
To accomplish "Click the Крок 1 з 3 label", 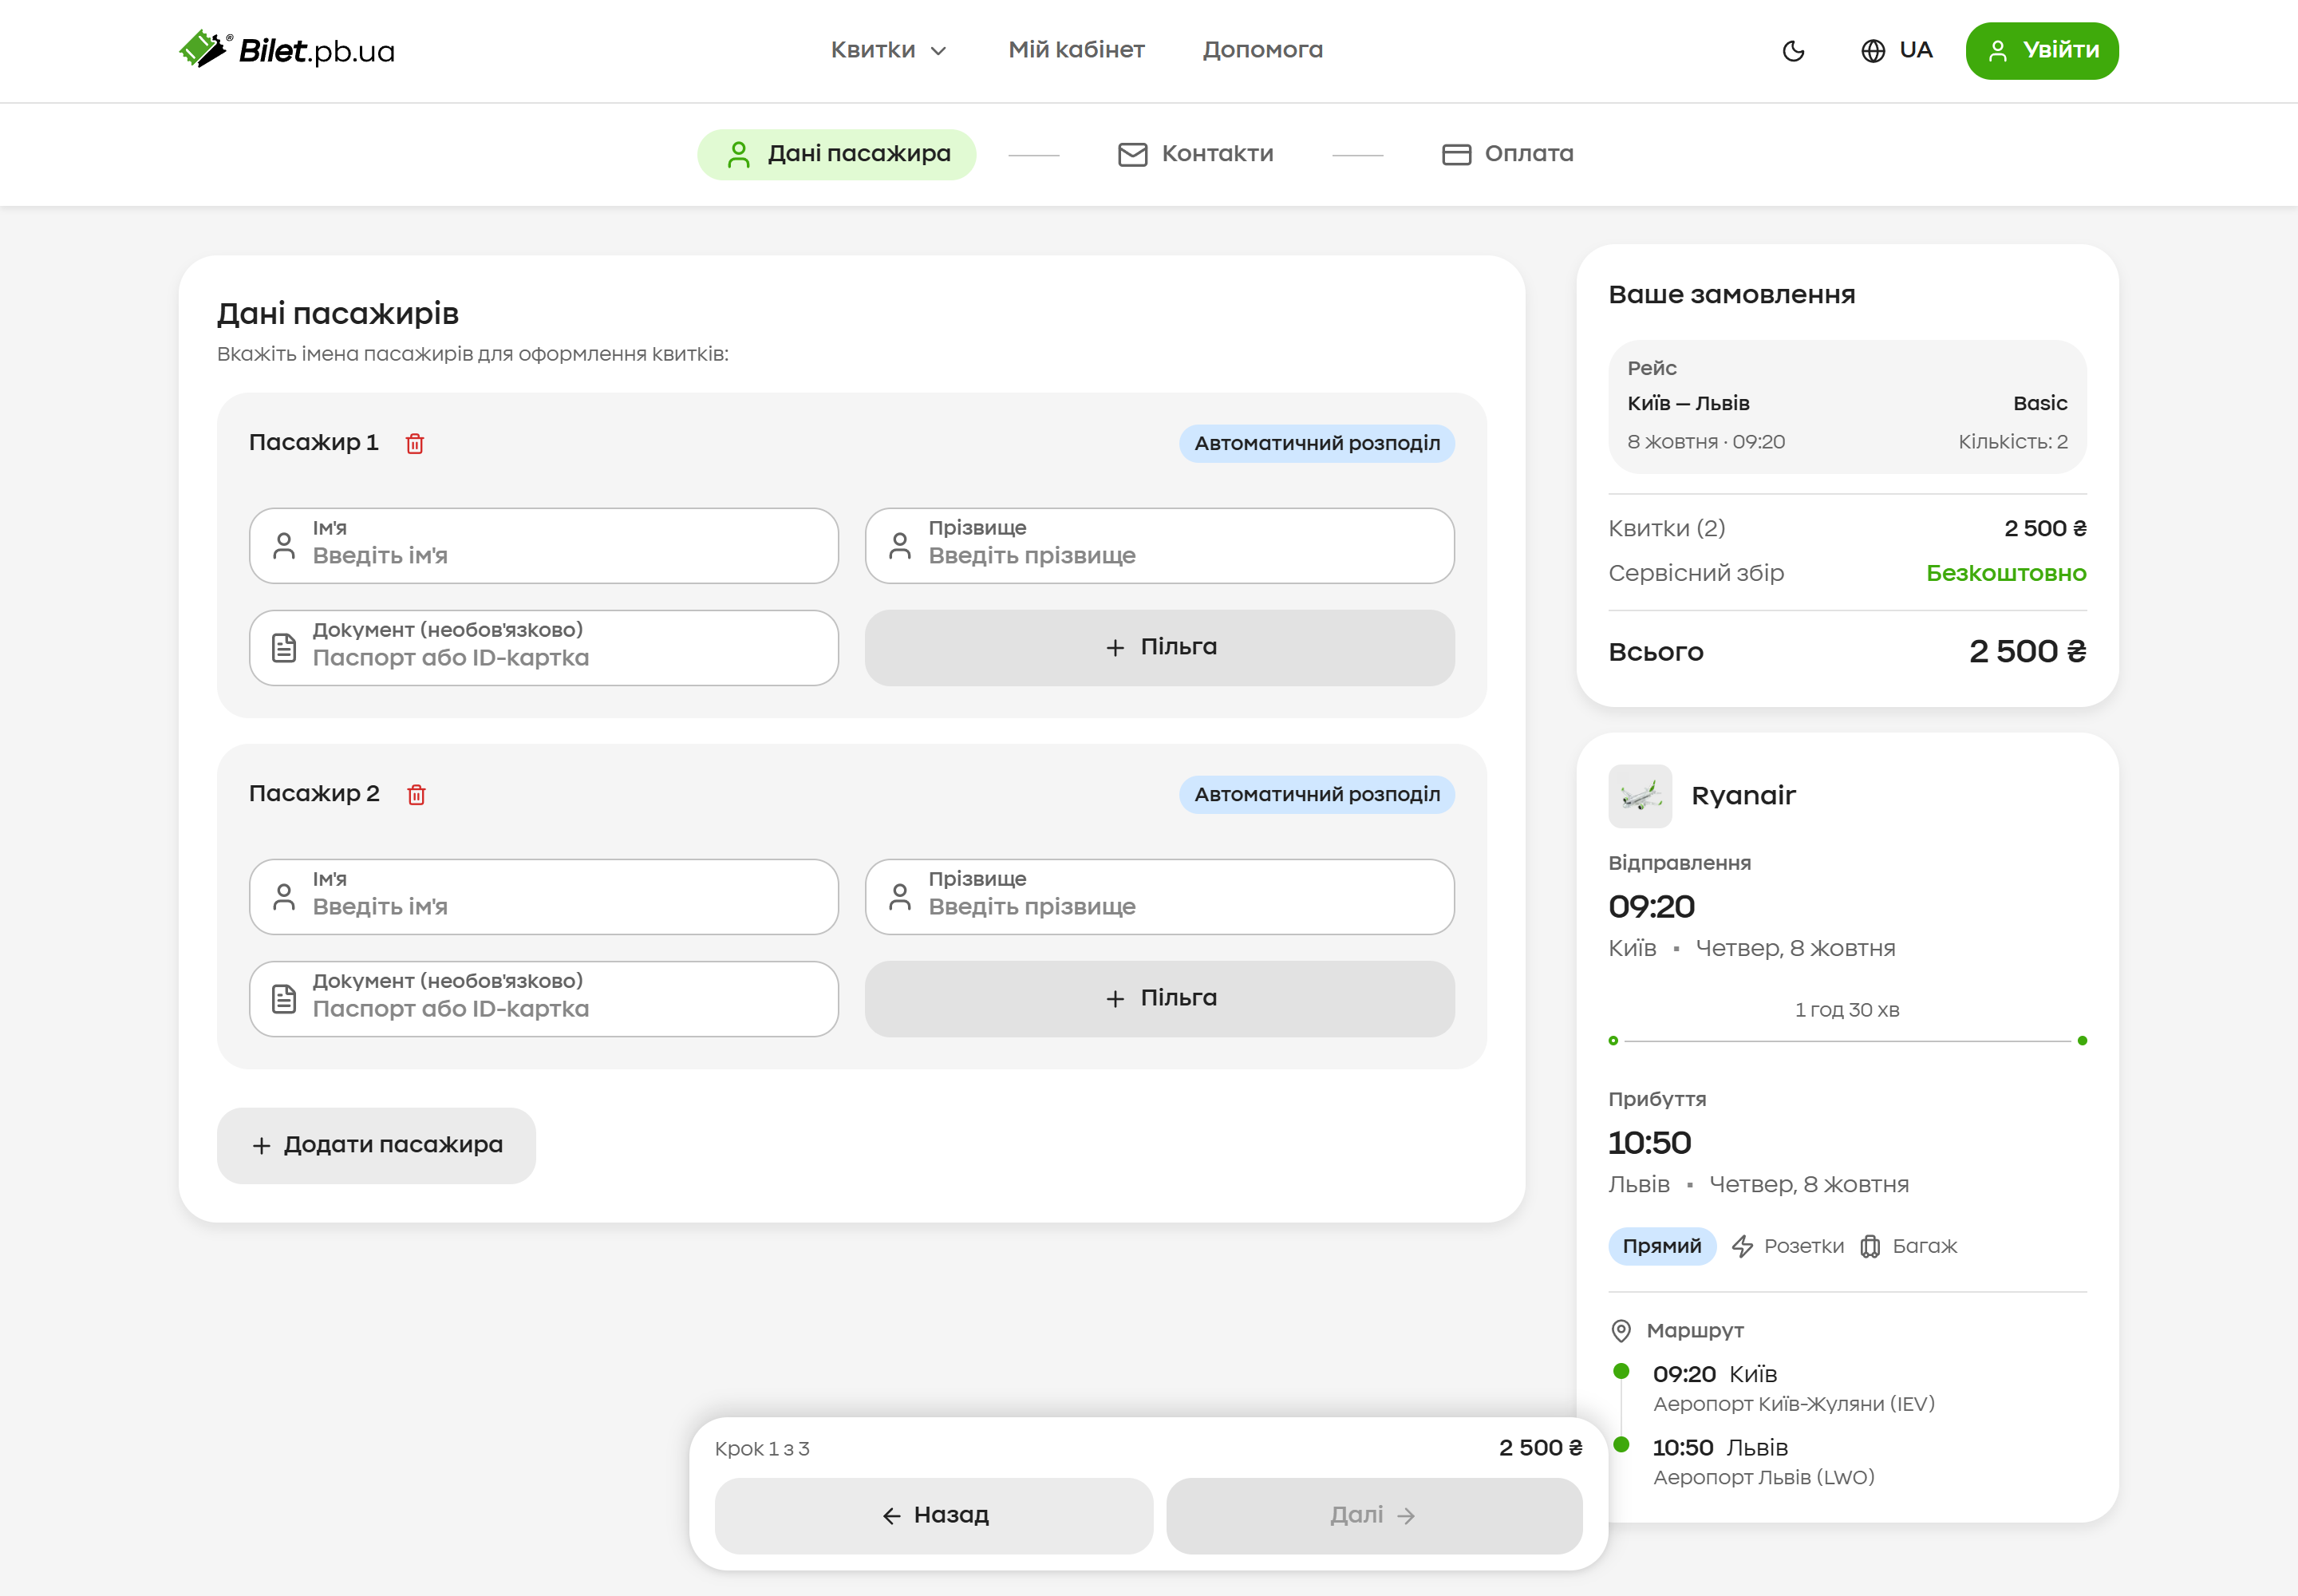I will [762, 1449].
